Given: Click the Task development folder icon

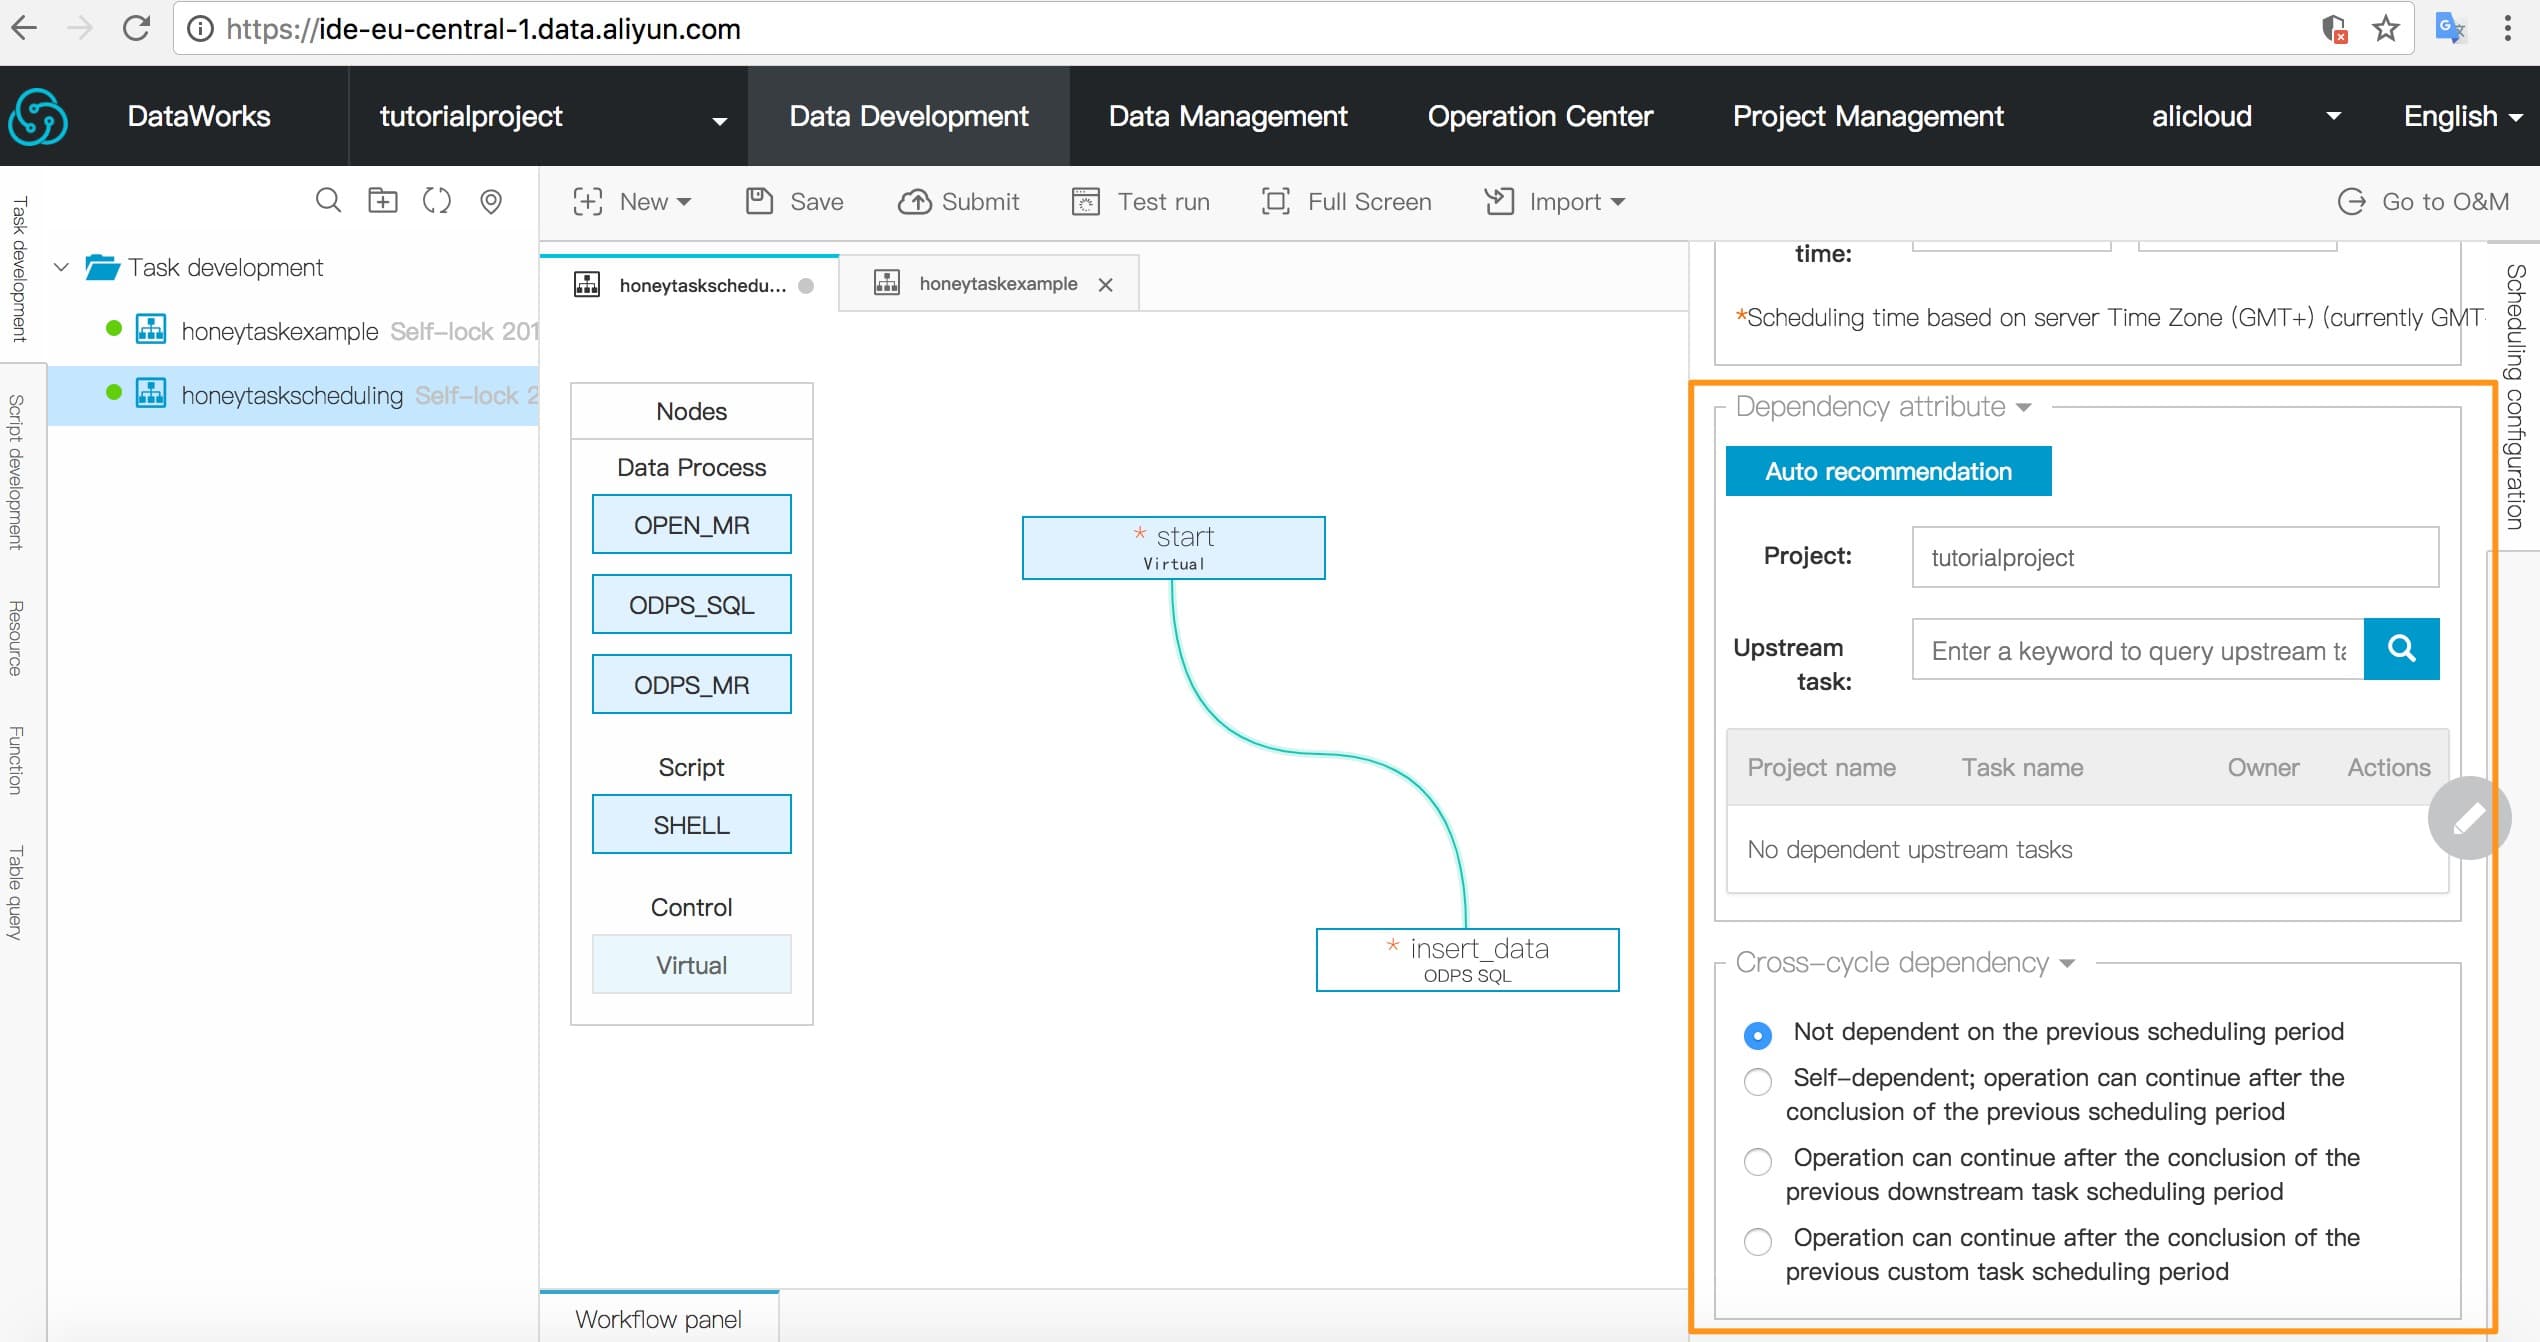Looking at the screenshot, I should point(102,267).
